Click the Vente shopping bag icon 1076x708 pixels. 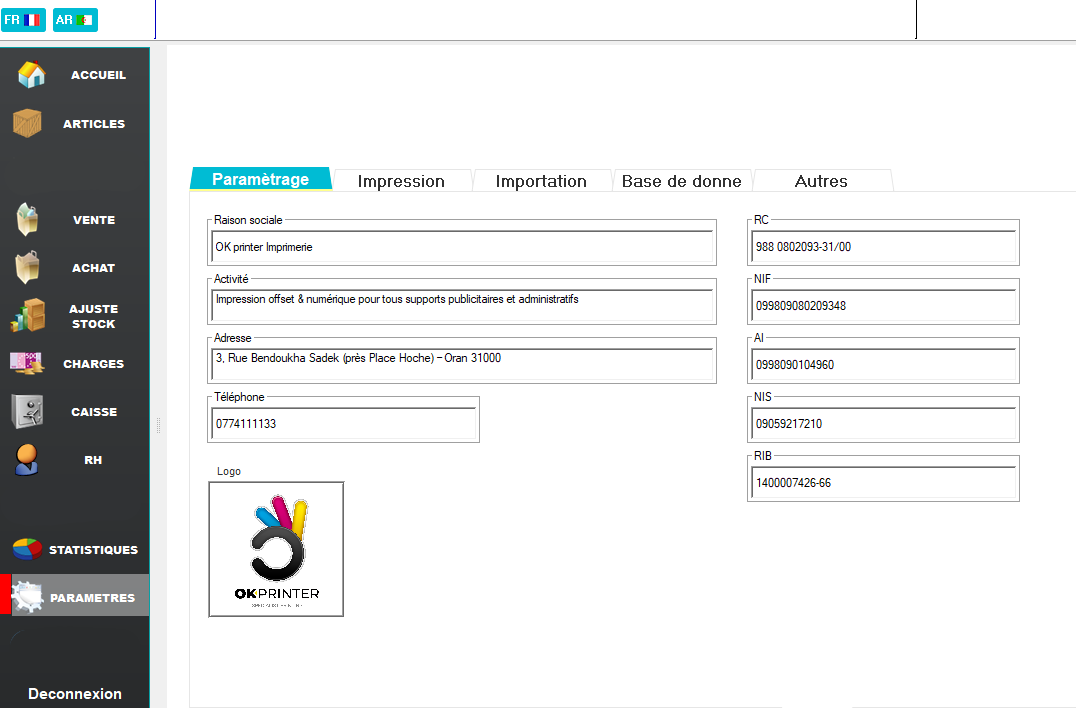click(x=27, y=220)
